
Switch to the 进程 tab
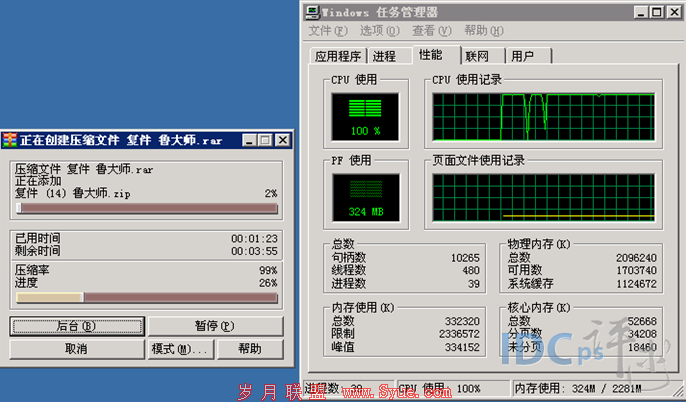(x=389, y=56)
